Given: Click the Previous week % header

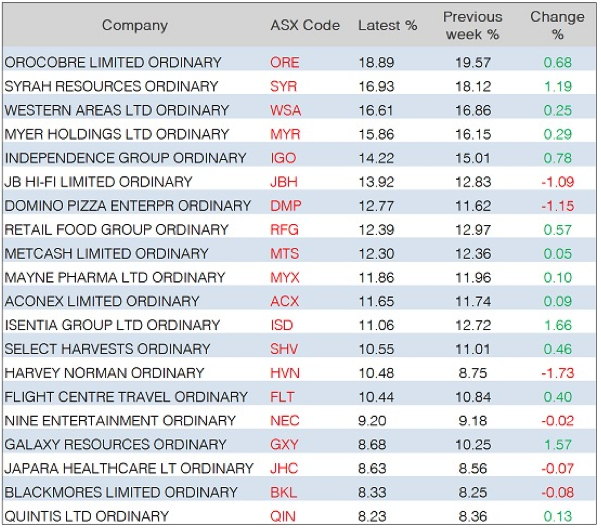Looking at the screenshot, I should coord(472,25).
